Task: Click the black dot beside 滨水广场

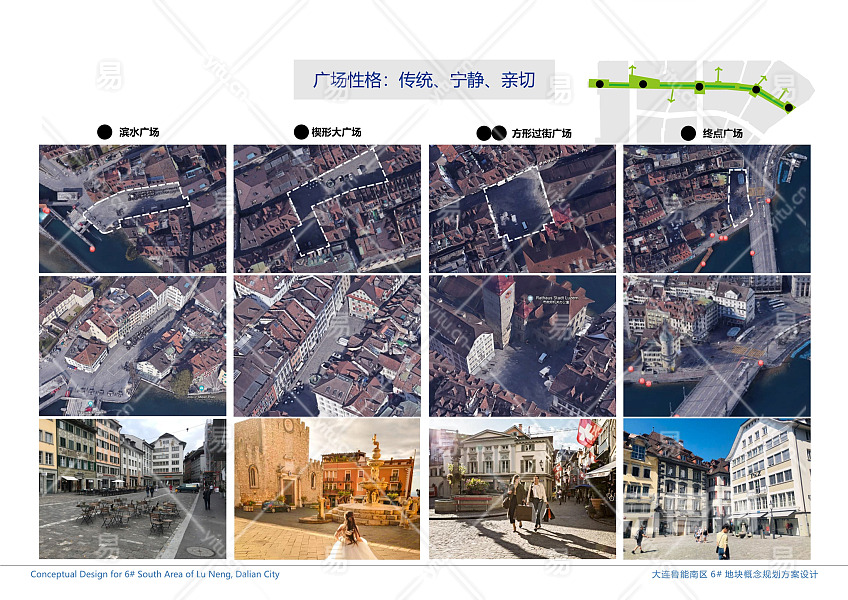Action: click(104, 132)
